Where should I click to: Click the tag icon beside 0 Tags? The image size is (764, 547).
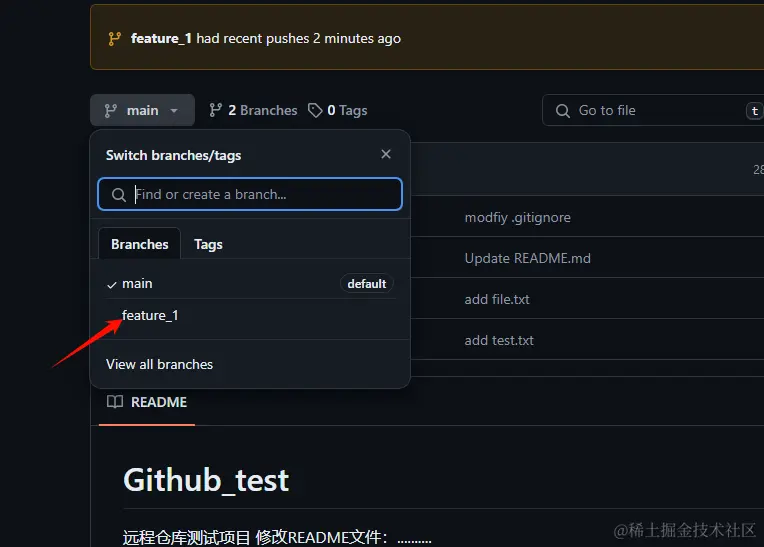(x=315, y=111)
